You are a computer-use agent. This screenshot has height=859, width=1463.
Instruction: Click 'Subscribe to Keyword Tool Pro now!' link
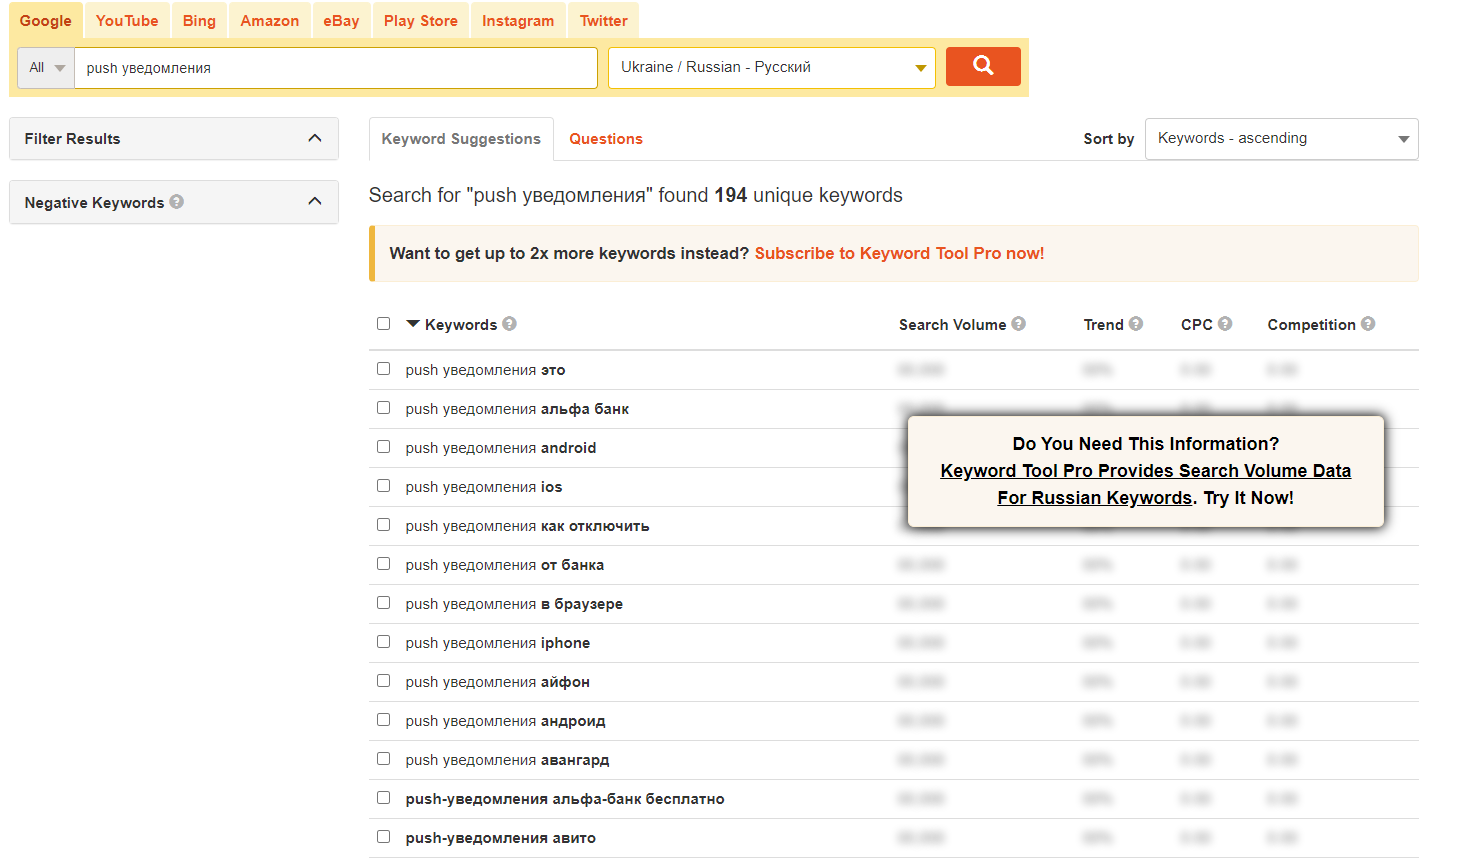[x=899, y=254]
